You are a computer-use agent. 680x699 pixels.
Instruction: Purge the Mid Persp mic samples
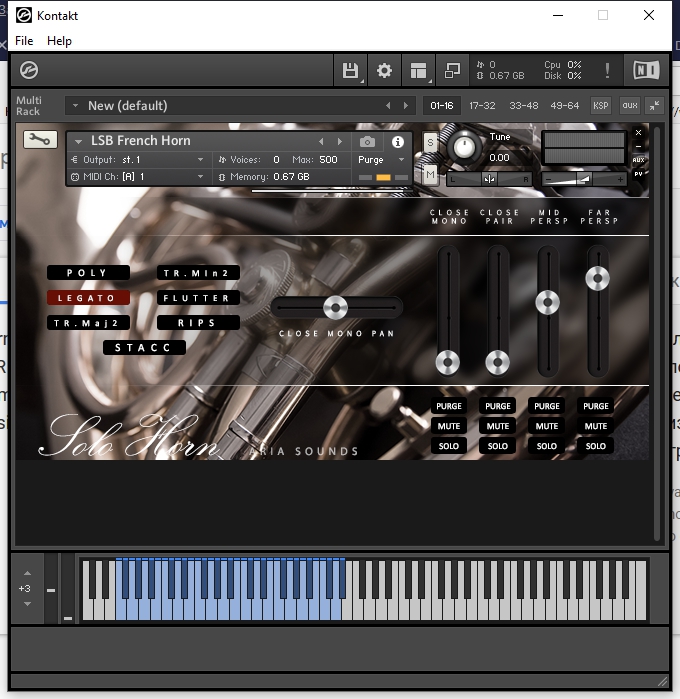point(547,406)
